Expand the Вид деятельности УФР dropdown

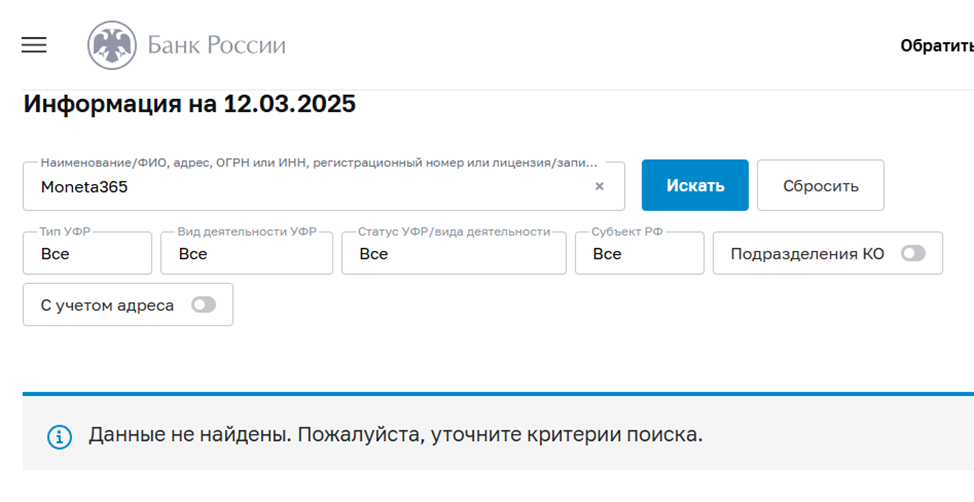tap(247, 253)
